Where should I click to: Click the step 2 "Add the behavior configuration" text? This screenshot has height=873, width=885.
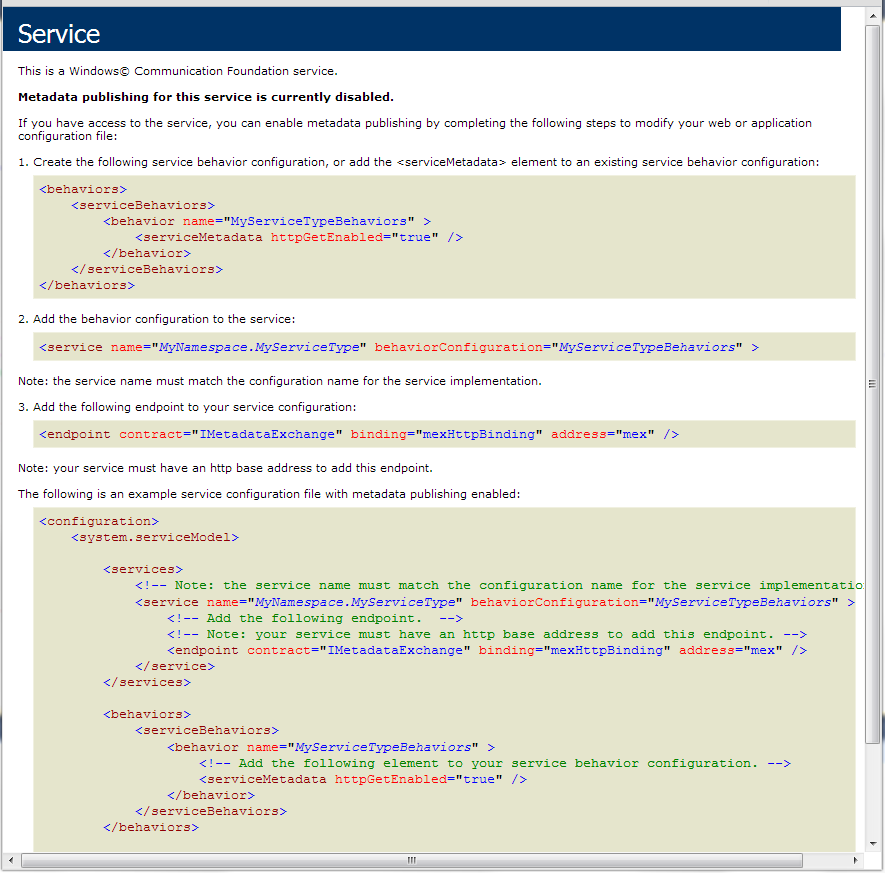pyautogui.click(x=156, y=319)
